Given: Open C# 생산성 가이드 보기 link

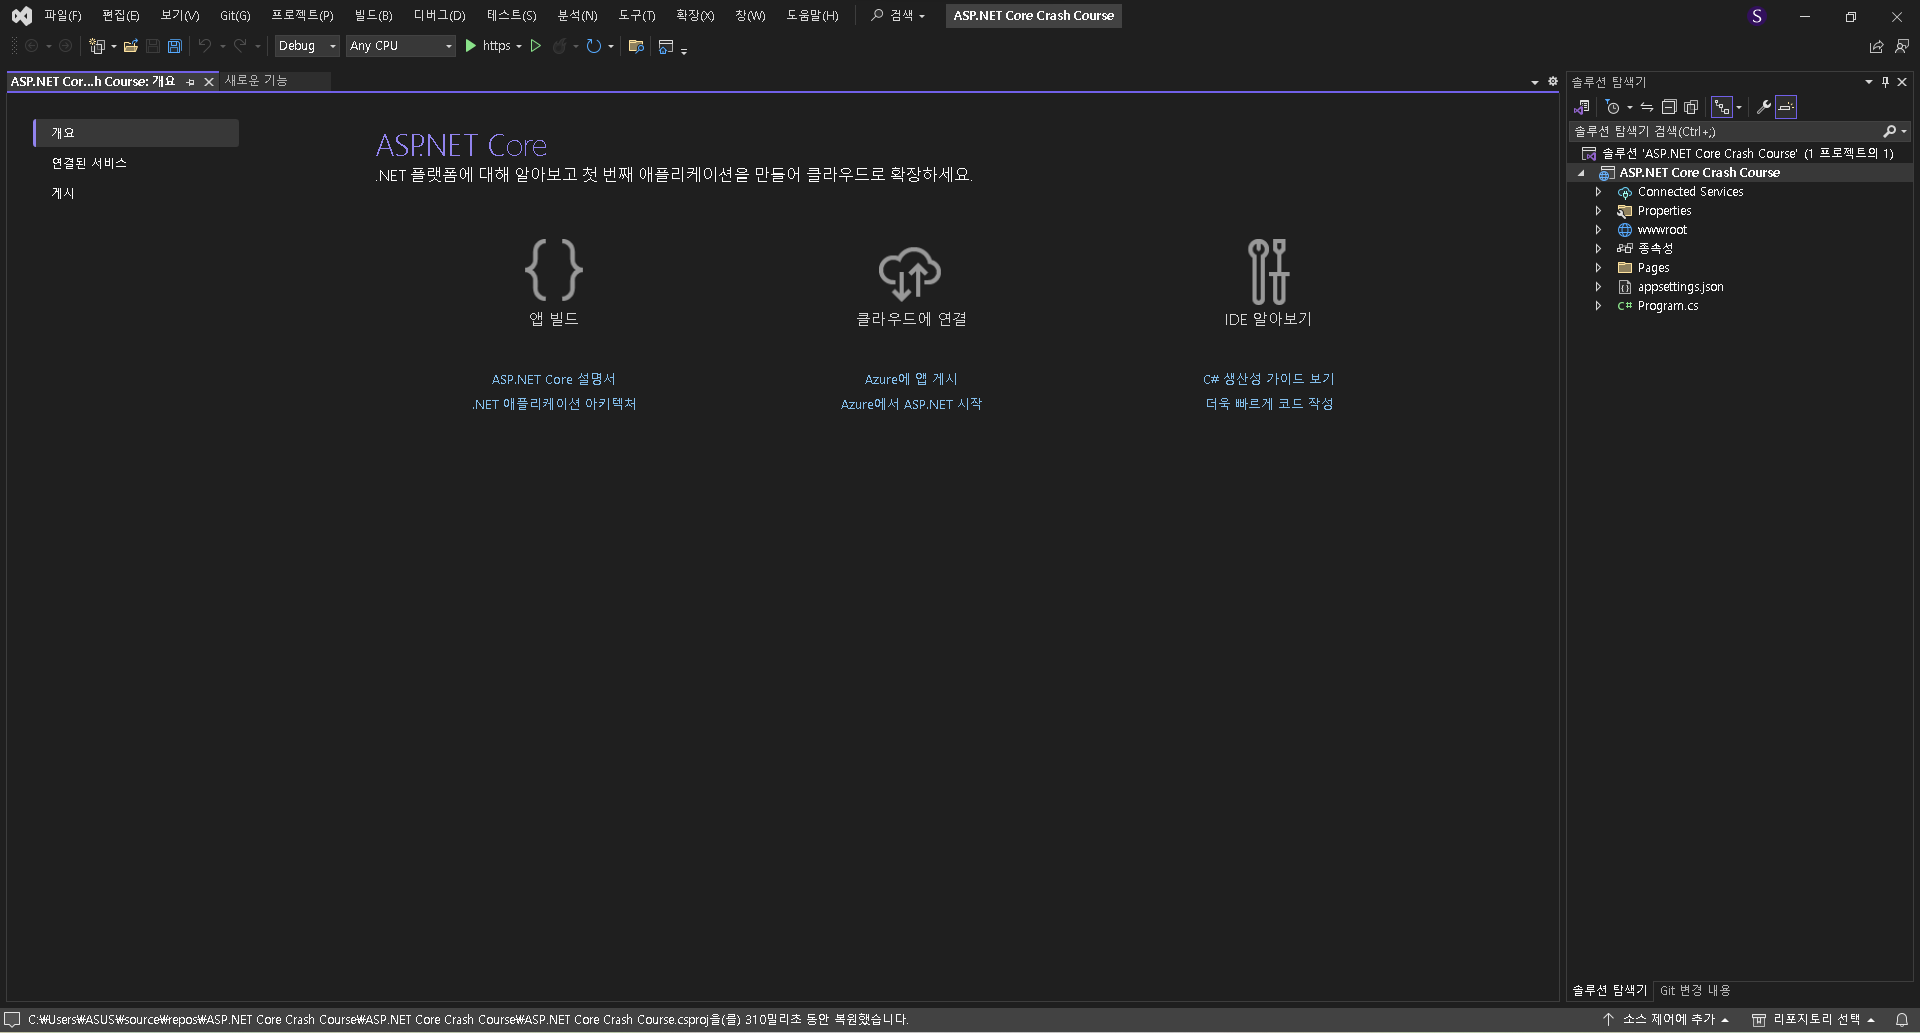Looking at the screenshot, I should [x=1268, y=379].
